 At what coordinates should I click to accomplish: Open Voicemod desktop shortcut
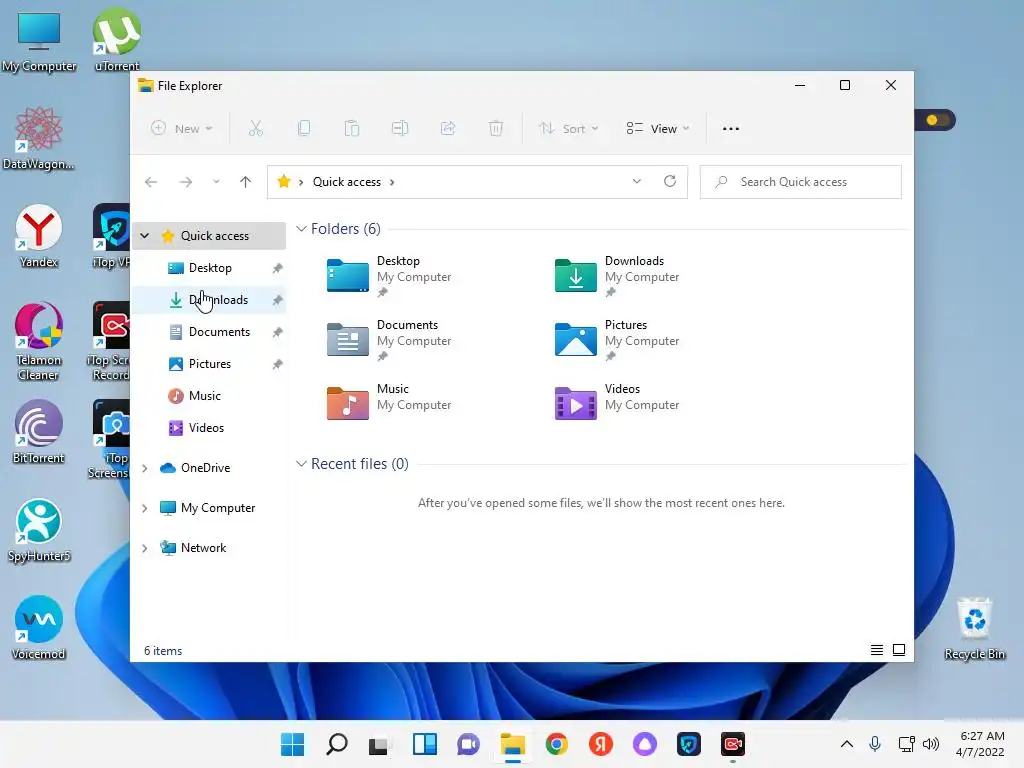[39, 627]
